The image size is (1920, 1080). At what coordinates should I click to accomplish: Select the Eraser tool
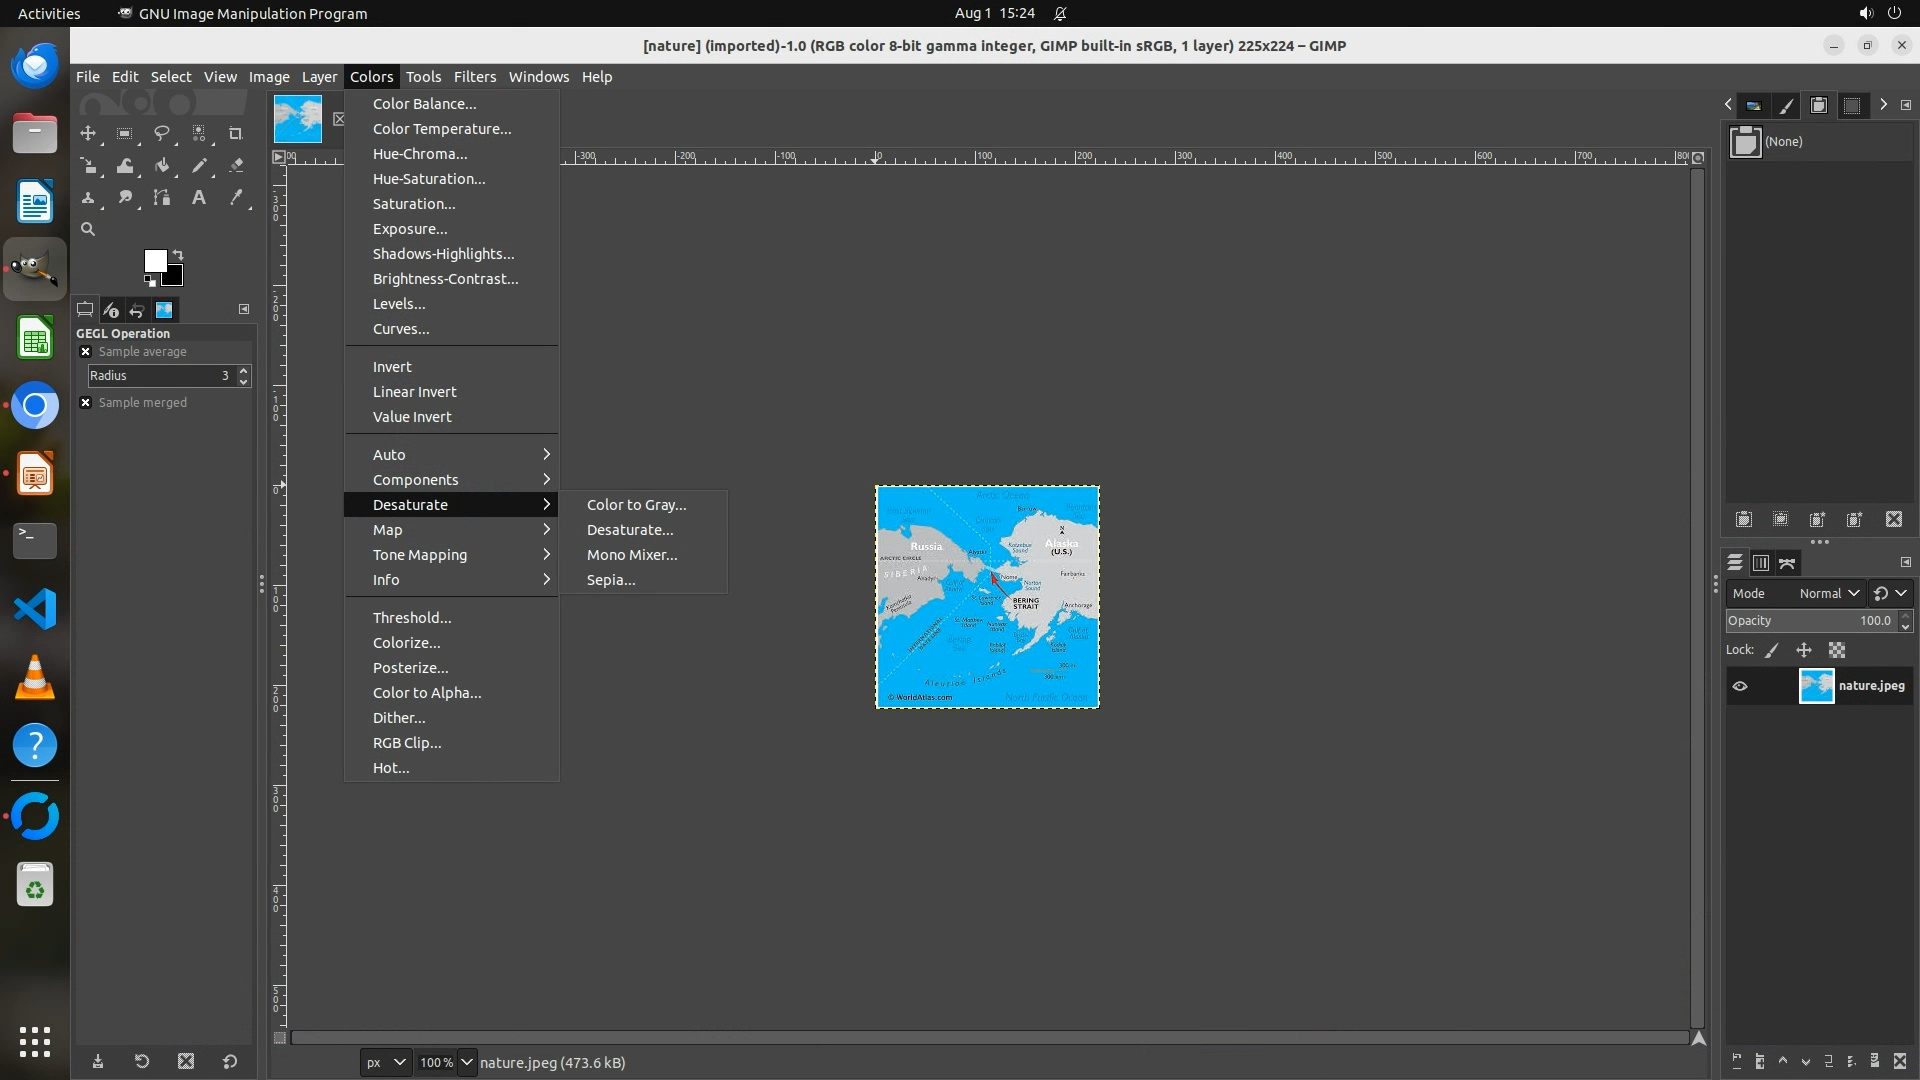tap(236, 165)
